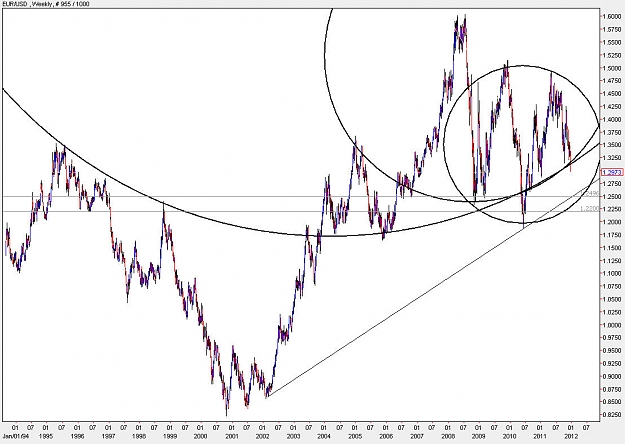Select the current price label 1.2973
Viewport: 625px width, 444px height.
click(611, 172)
